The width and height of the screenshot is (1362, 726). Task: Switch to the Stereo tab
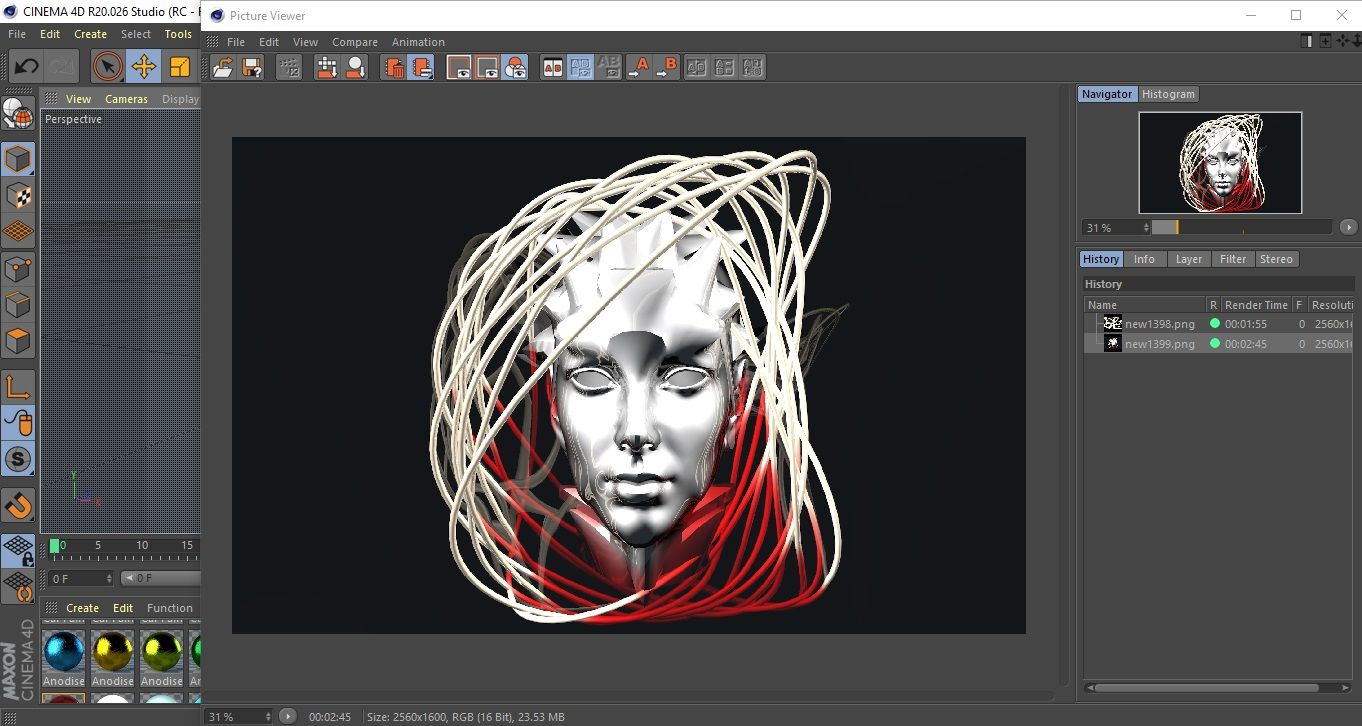1276,259
